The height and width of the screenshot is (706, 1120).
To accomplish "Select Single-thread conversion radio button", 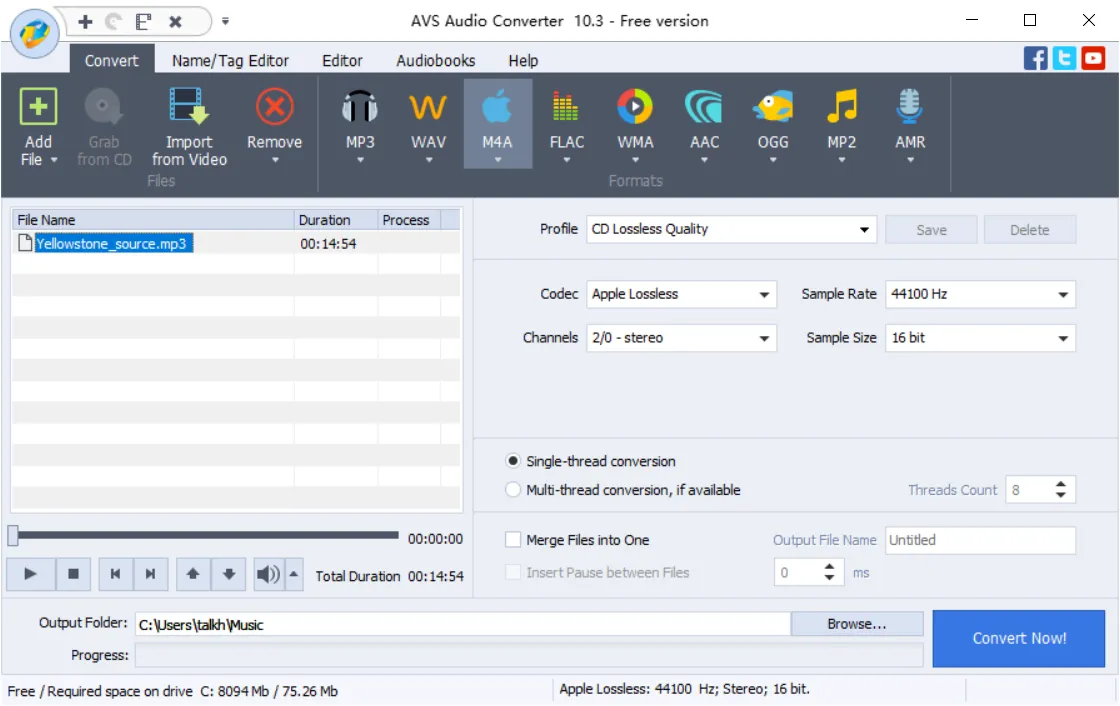I will 514,461.
